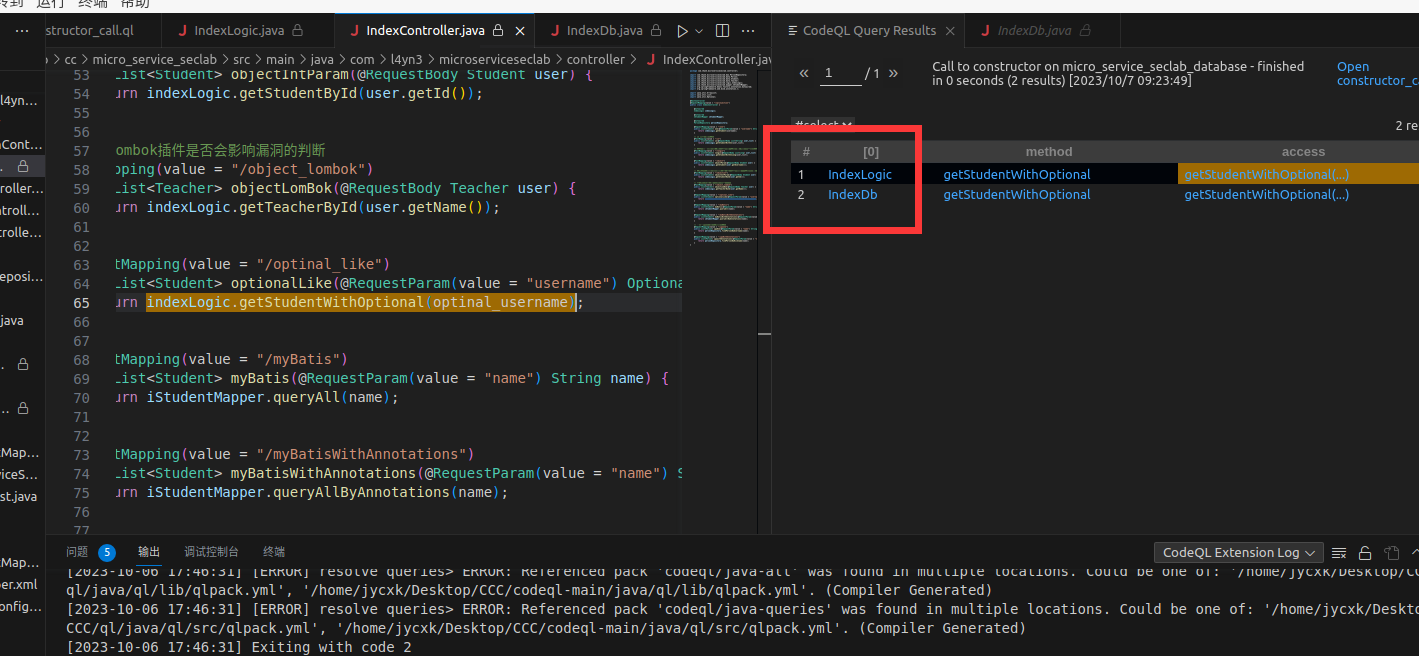Viewport: 1419px width, 656px height.
Task: Close the CodeQL Query Results tab
Action: click(950, 31)
